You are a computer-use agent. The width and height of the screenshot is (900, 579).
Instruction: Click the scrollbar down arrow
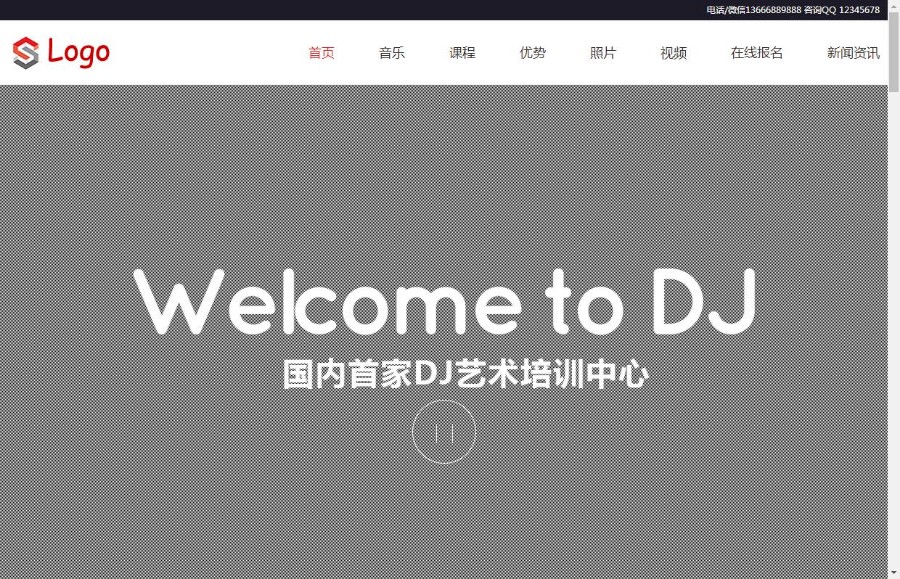tap(893, 573)
